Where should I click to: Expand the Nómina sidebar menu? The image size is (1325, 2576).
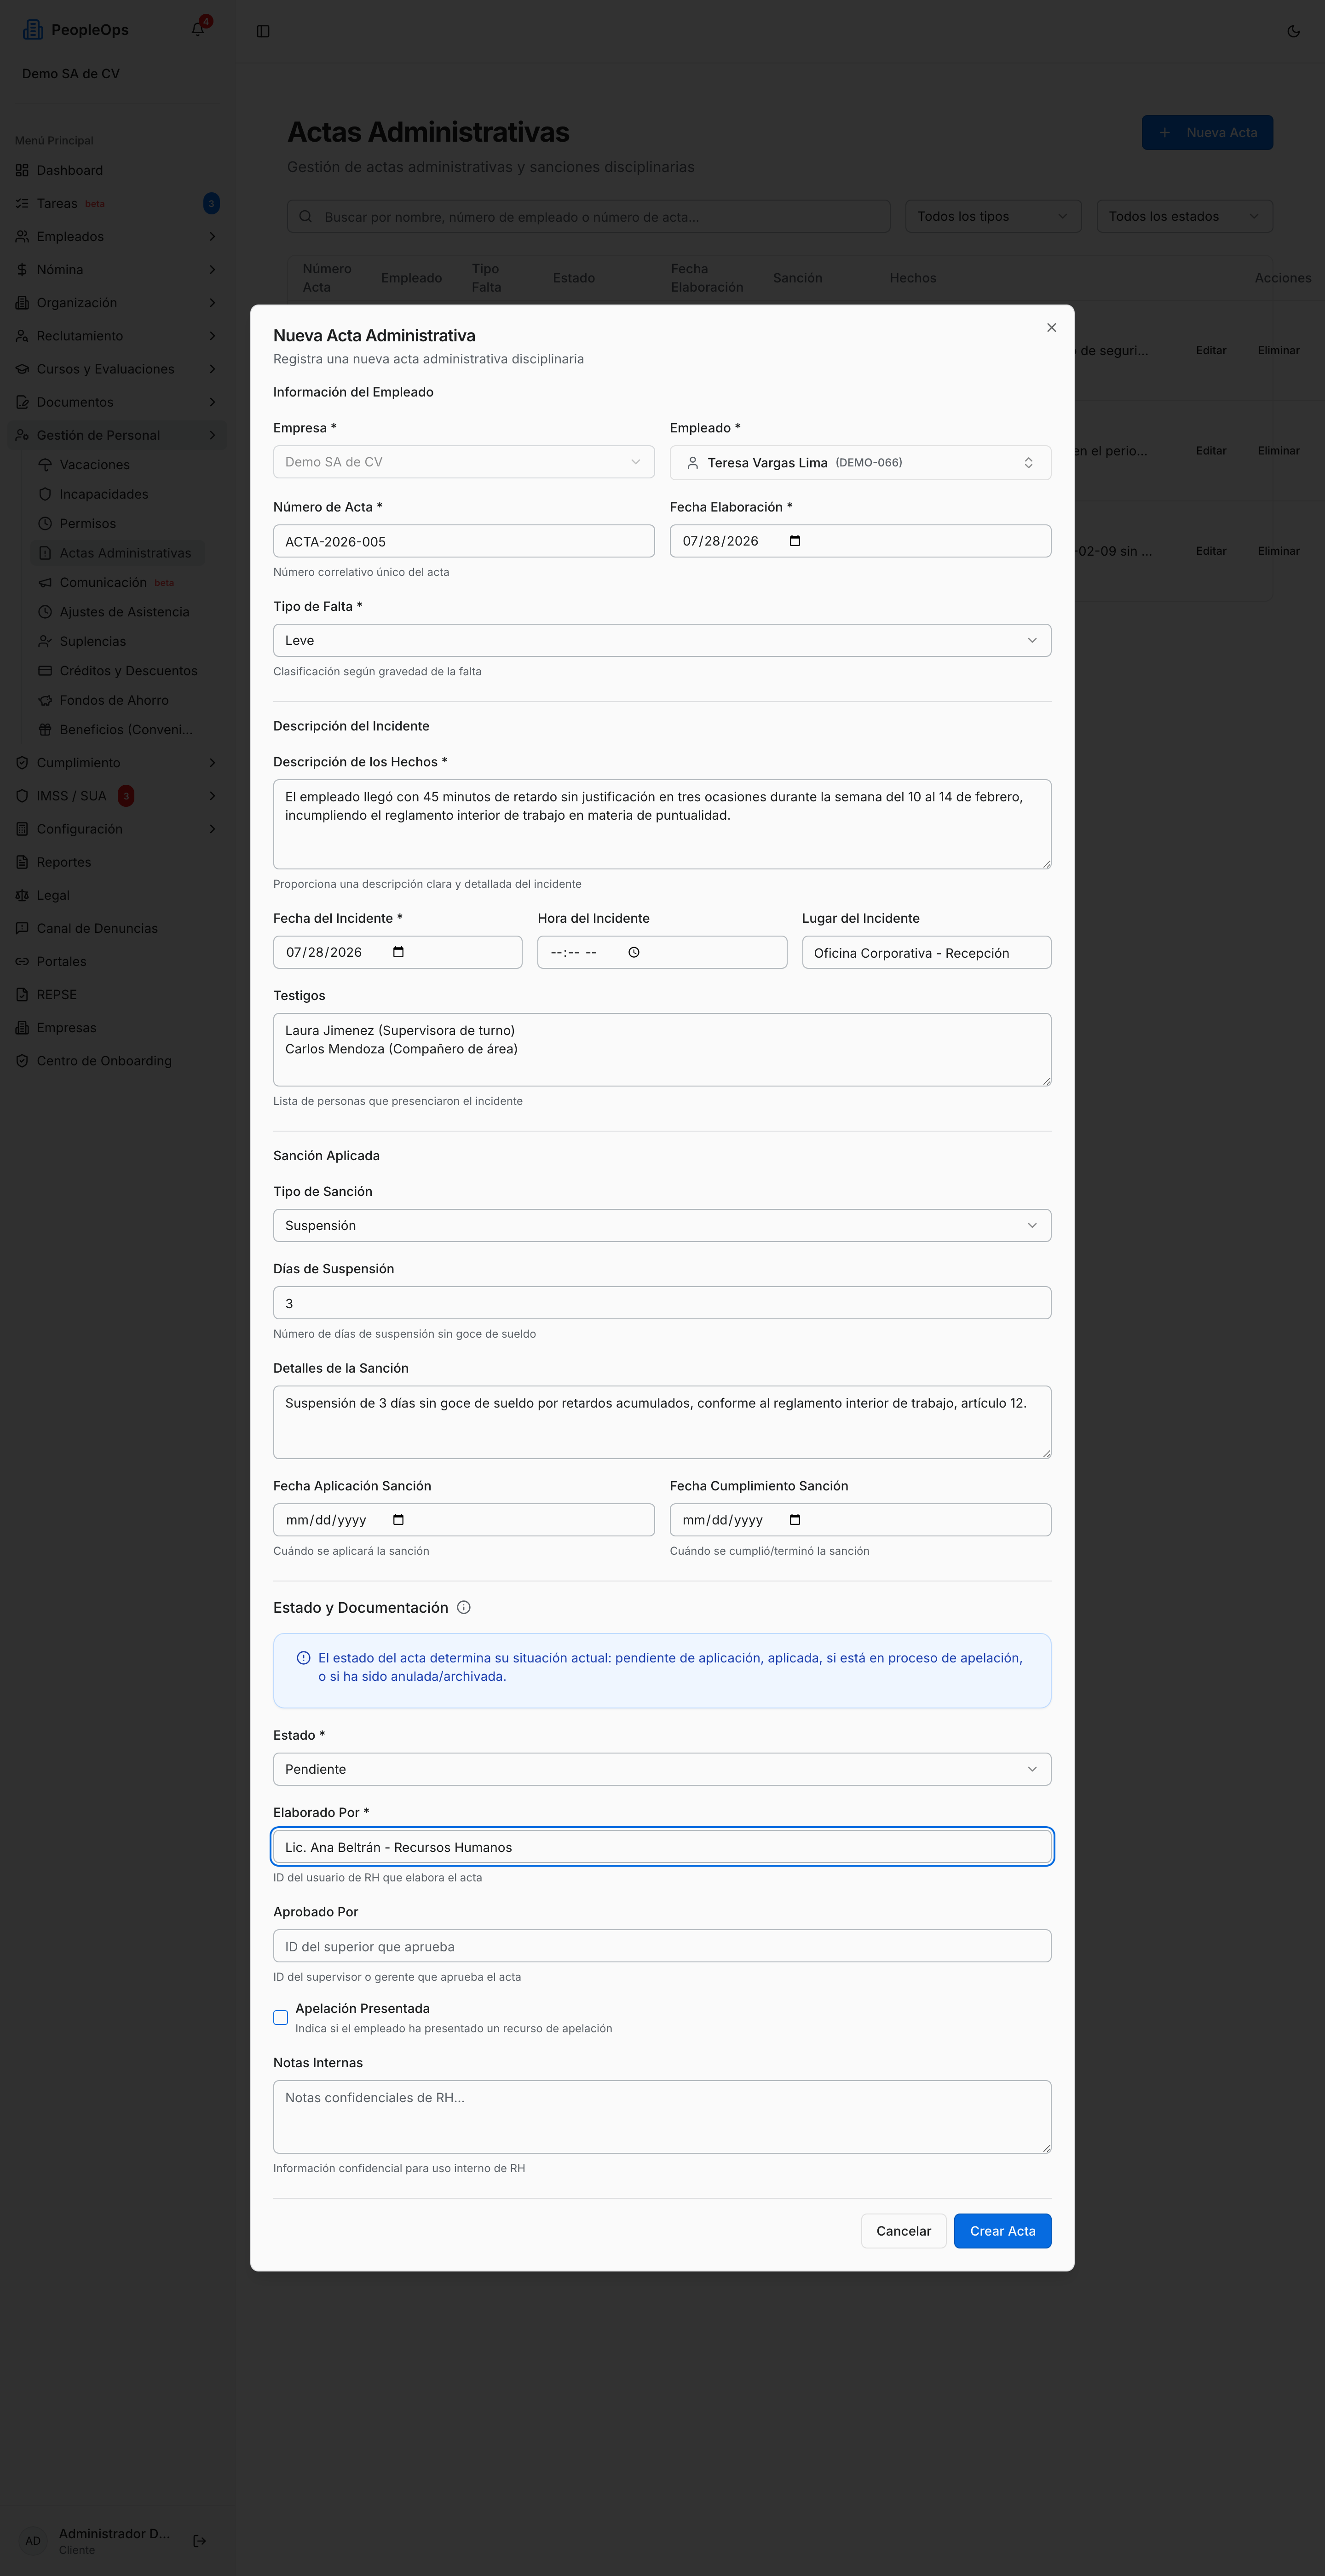(116, 270)
